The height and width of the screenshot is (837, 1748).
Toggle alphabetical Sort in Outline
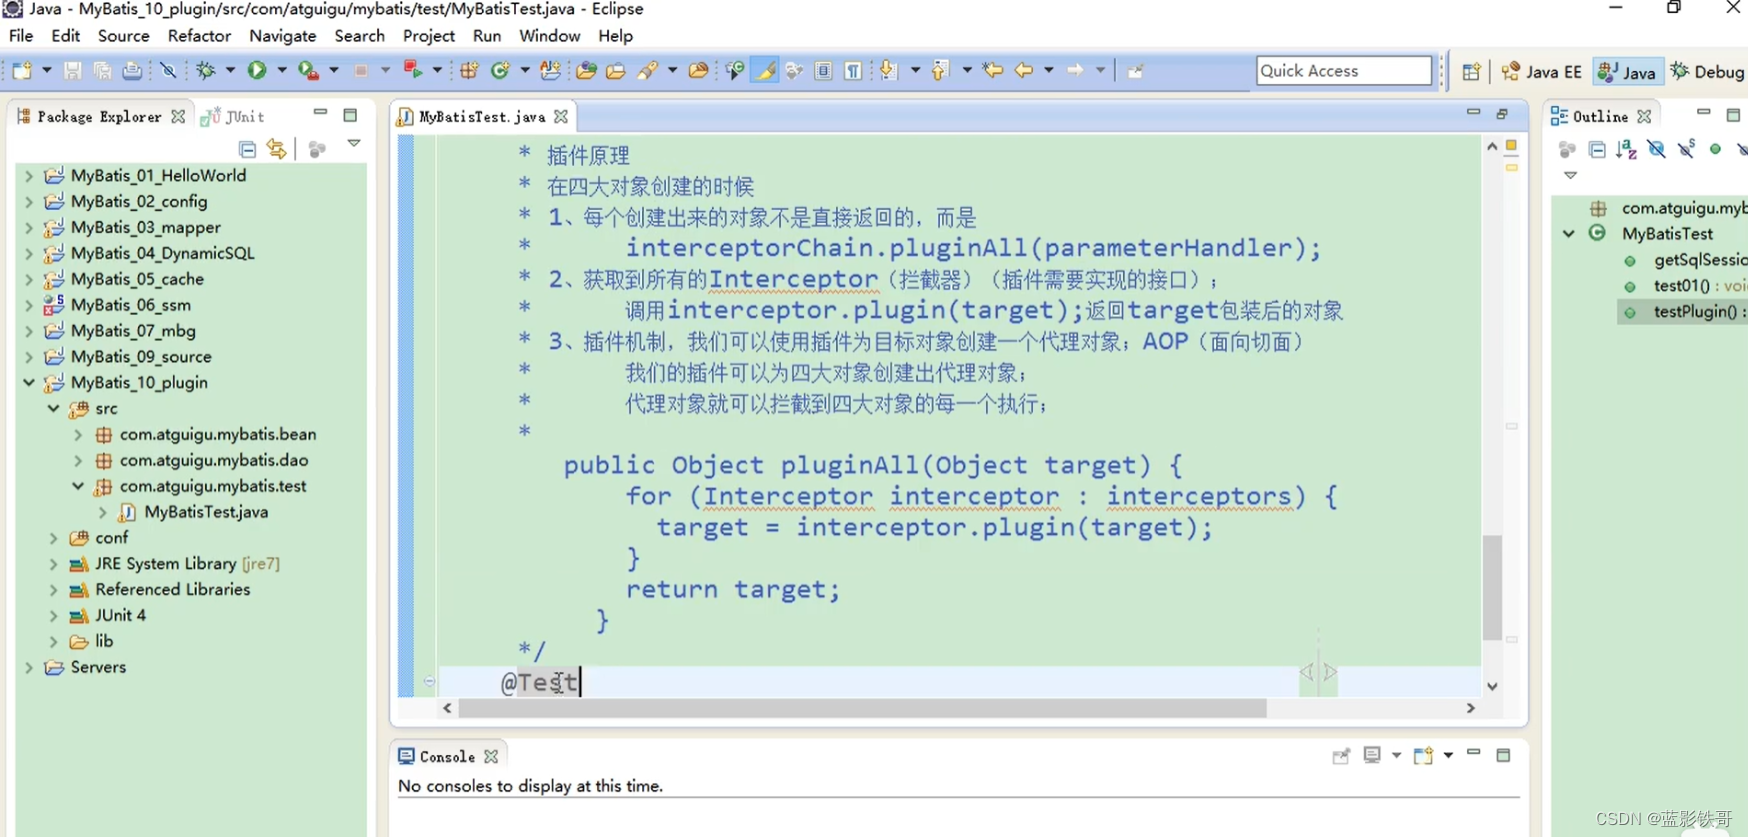[1627, 149]
